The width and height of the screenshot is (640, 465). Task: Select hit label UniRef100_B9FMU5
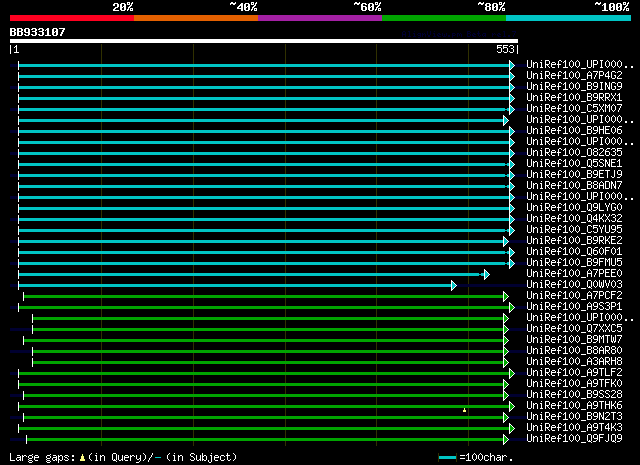[x=574, y=263]
